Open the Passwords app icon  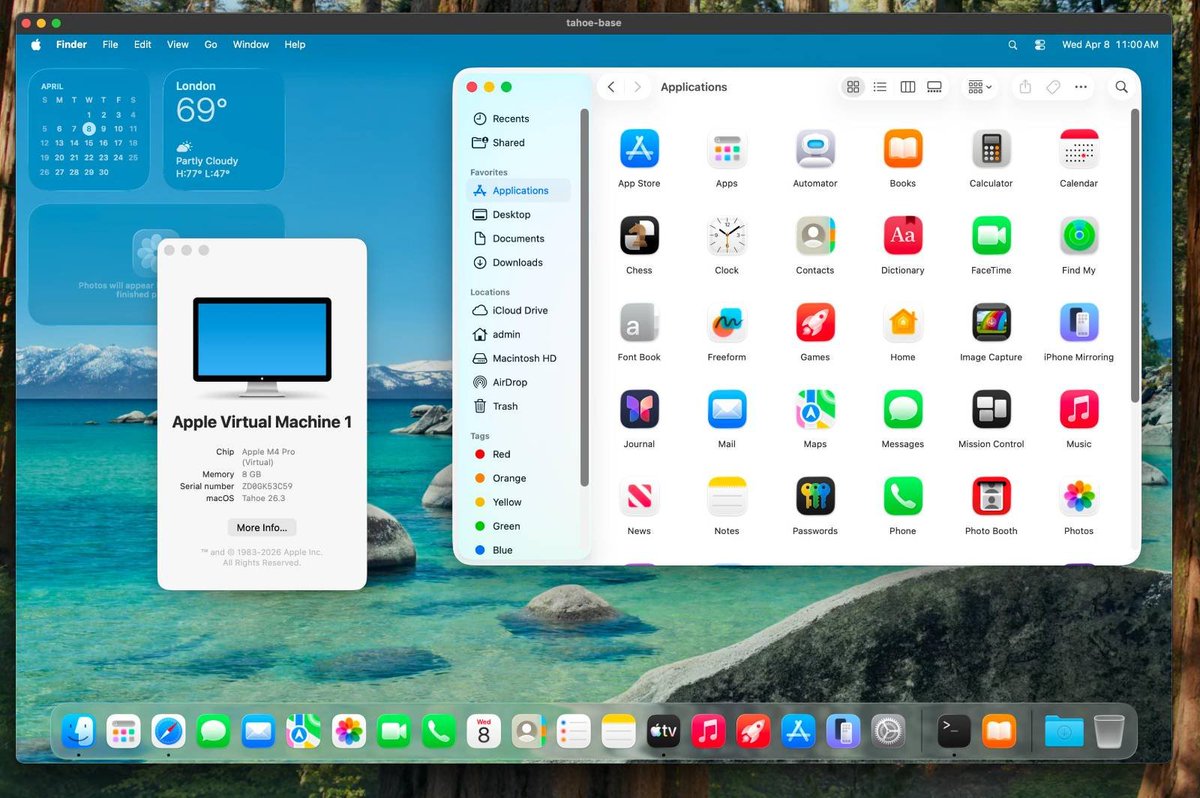point(814,496)
